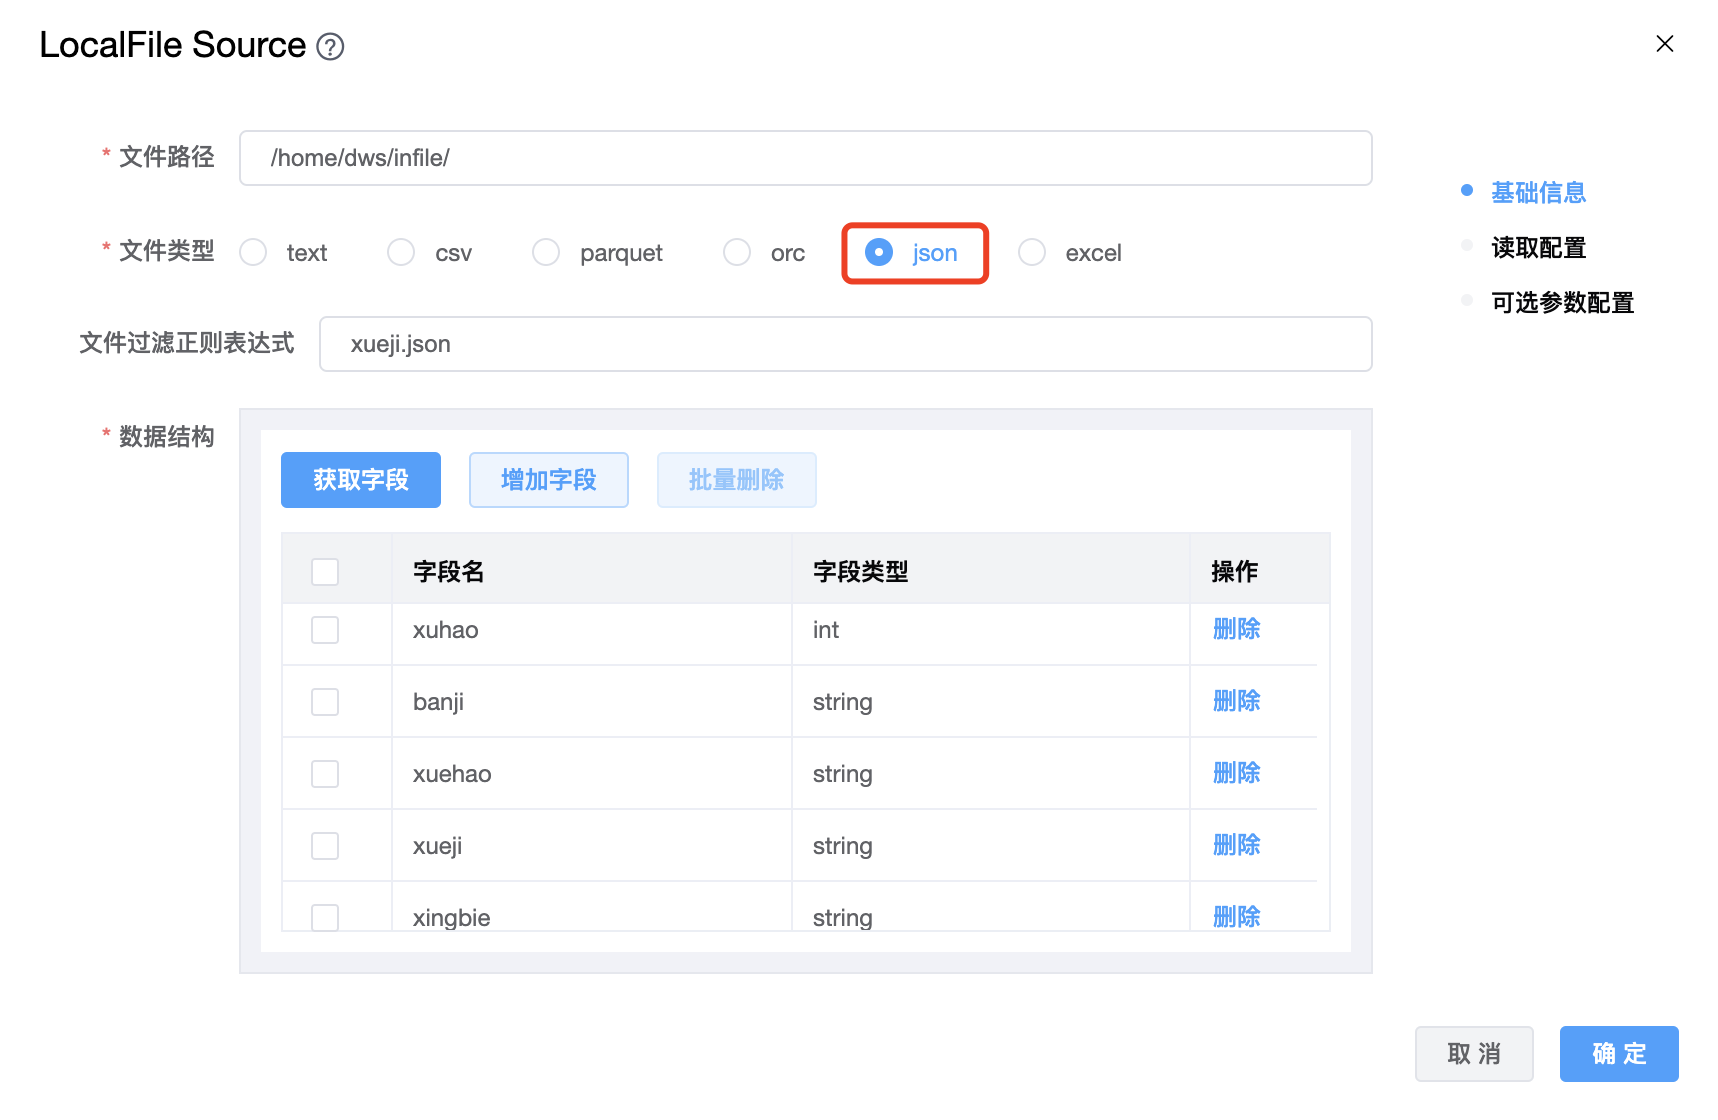
Task: Click the 取消 cancel button
Action: coord(1473,1054)
